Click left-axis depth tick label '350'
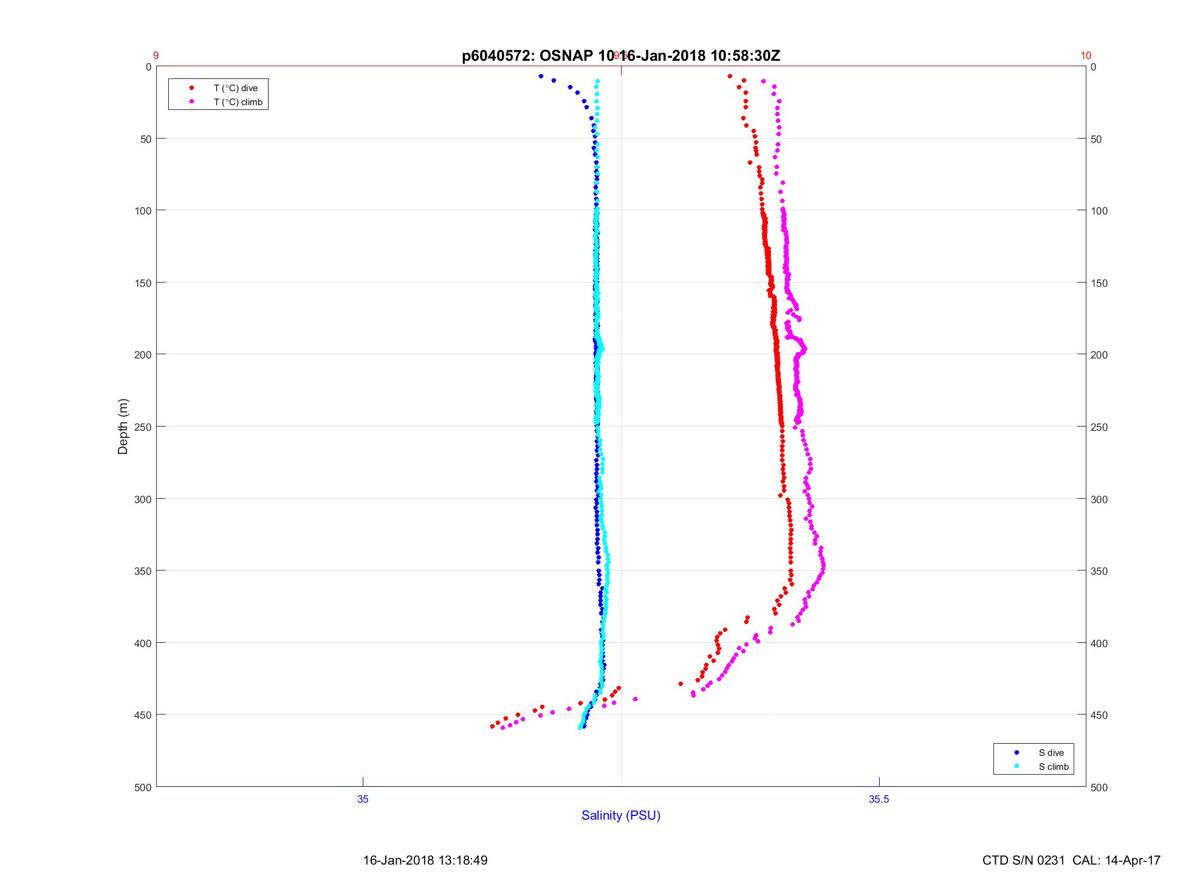The width and height of the screenshot is (1200, 885). click(141, 571)
